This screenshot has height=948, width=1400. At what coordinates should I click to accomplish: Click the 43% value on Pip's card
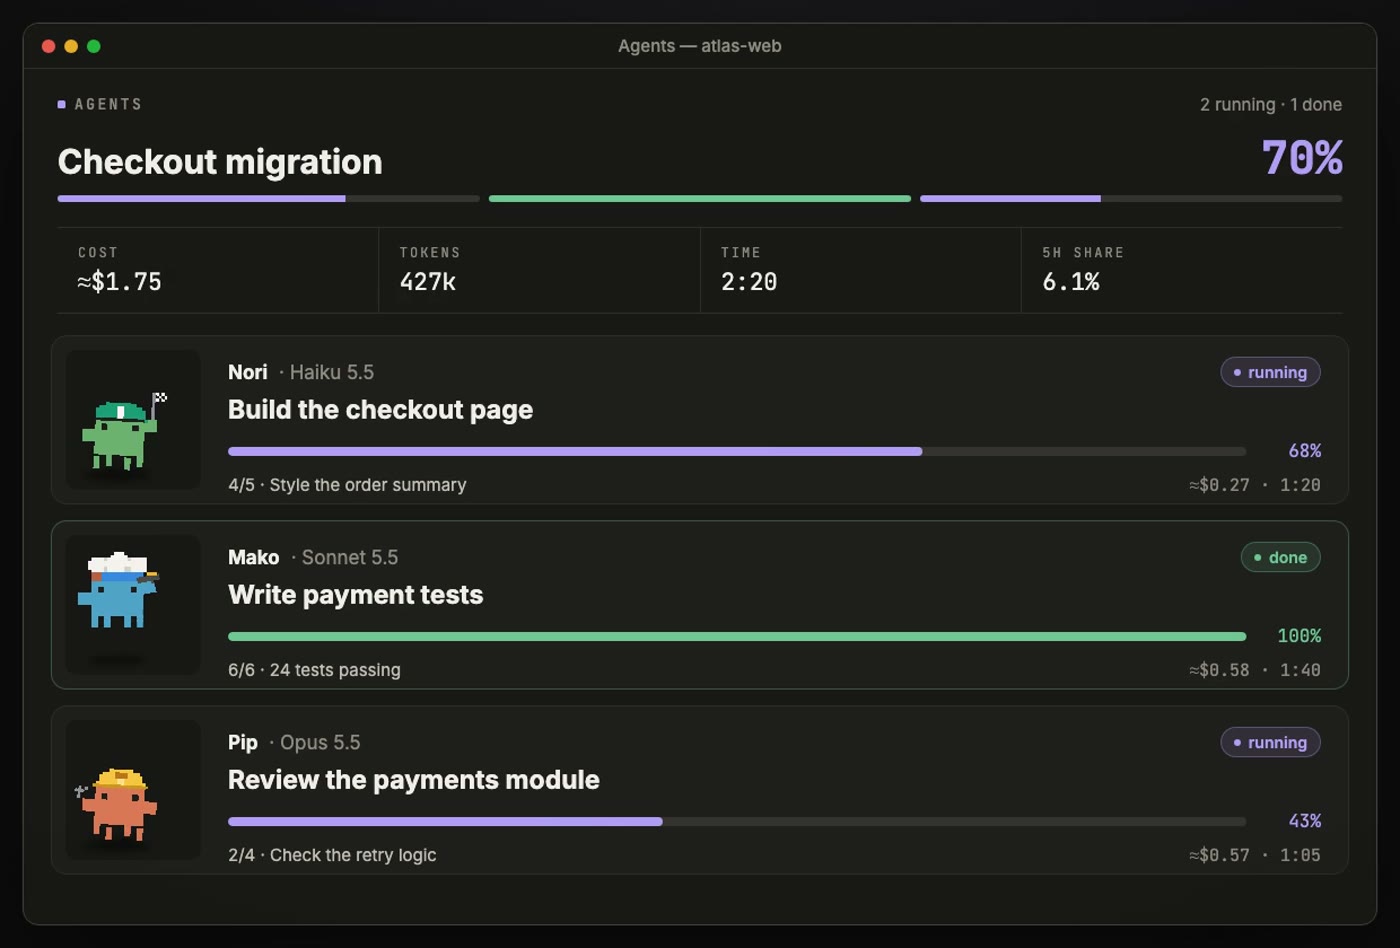click(1305, 821)
